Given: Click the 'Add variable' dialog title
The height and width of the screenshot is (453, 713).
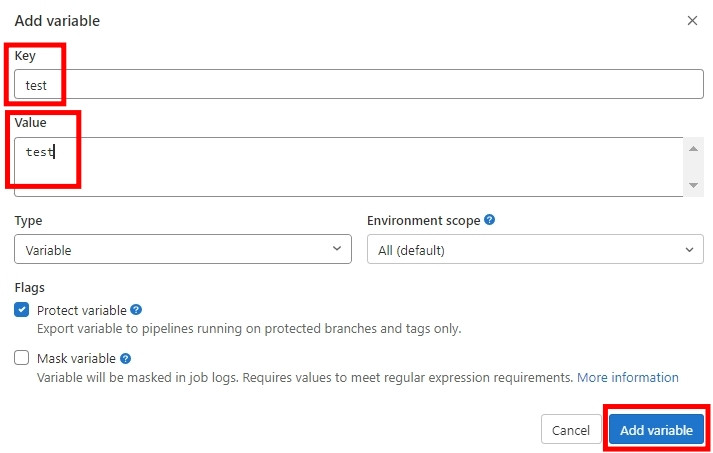Looking at the screenshot, I should pos(57,20).
